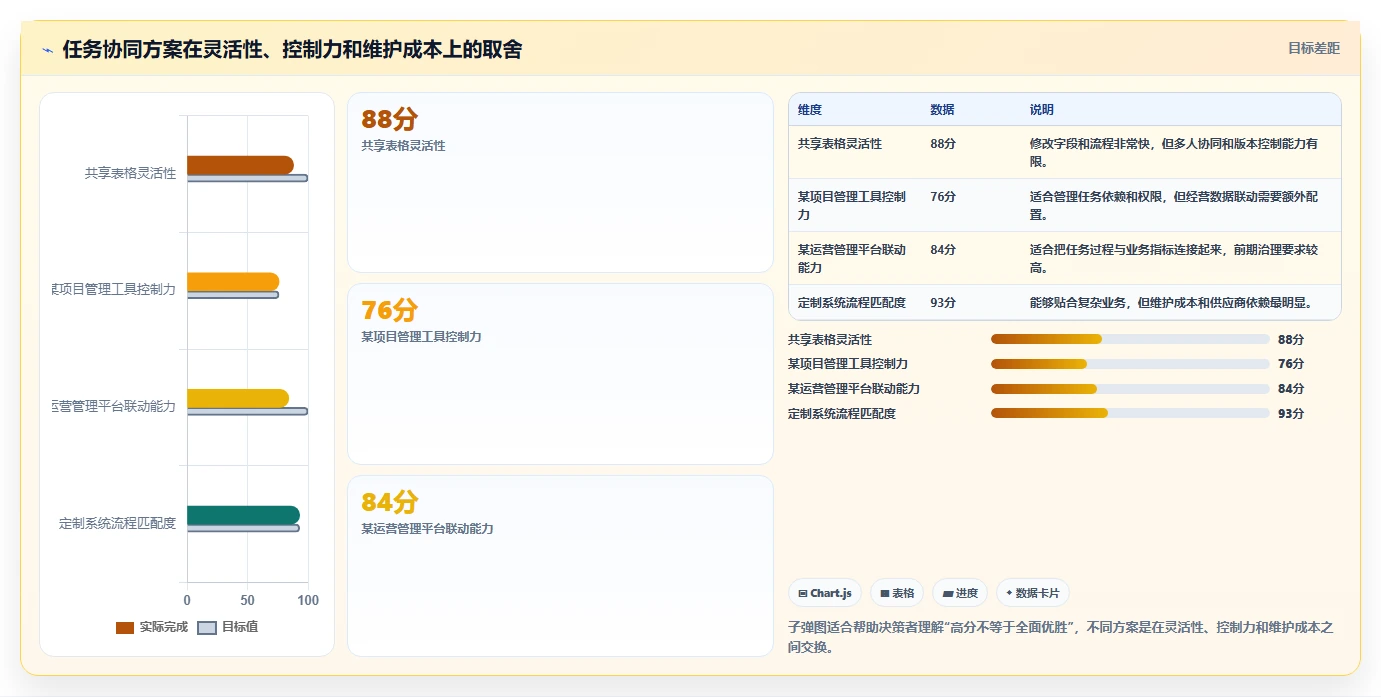Click the 某项目管理工具控制力 progress bar

(x=1130, y=364)
